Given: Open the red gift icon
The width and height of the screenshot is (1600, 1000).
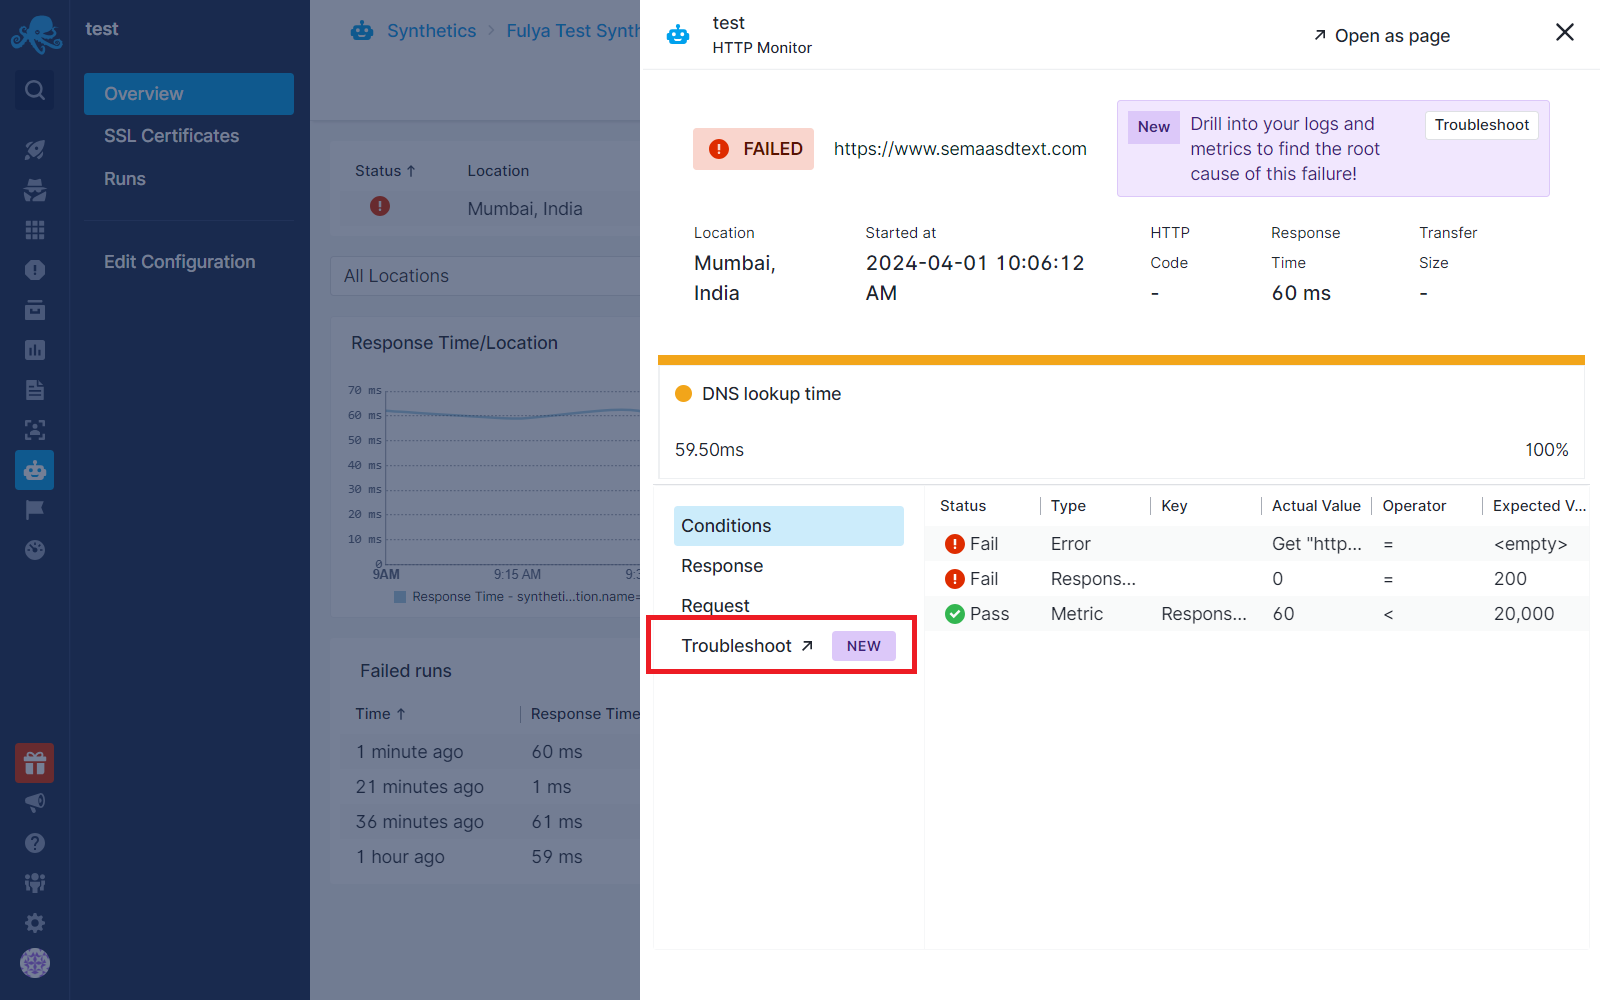Looking at the screenshot, I should coord(35,764).
